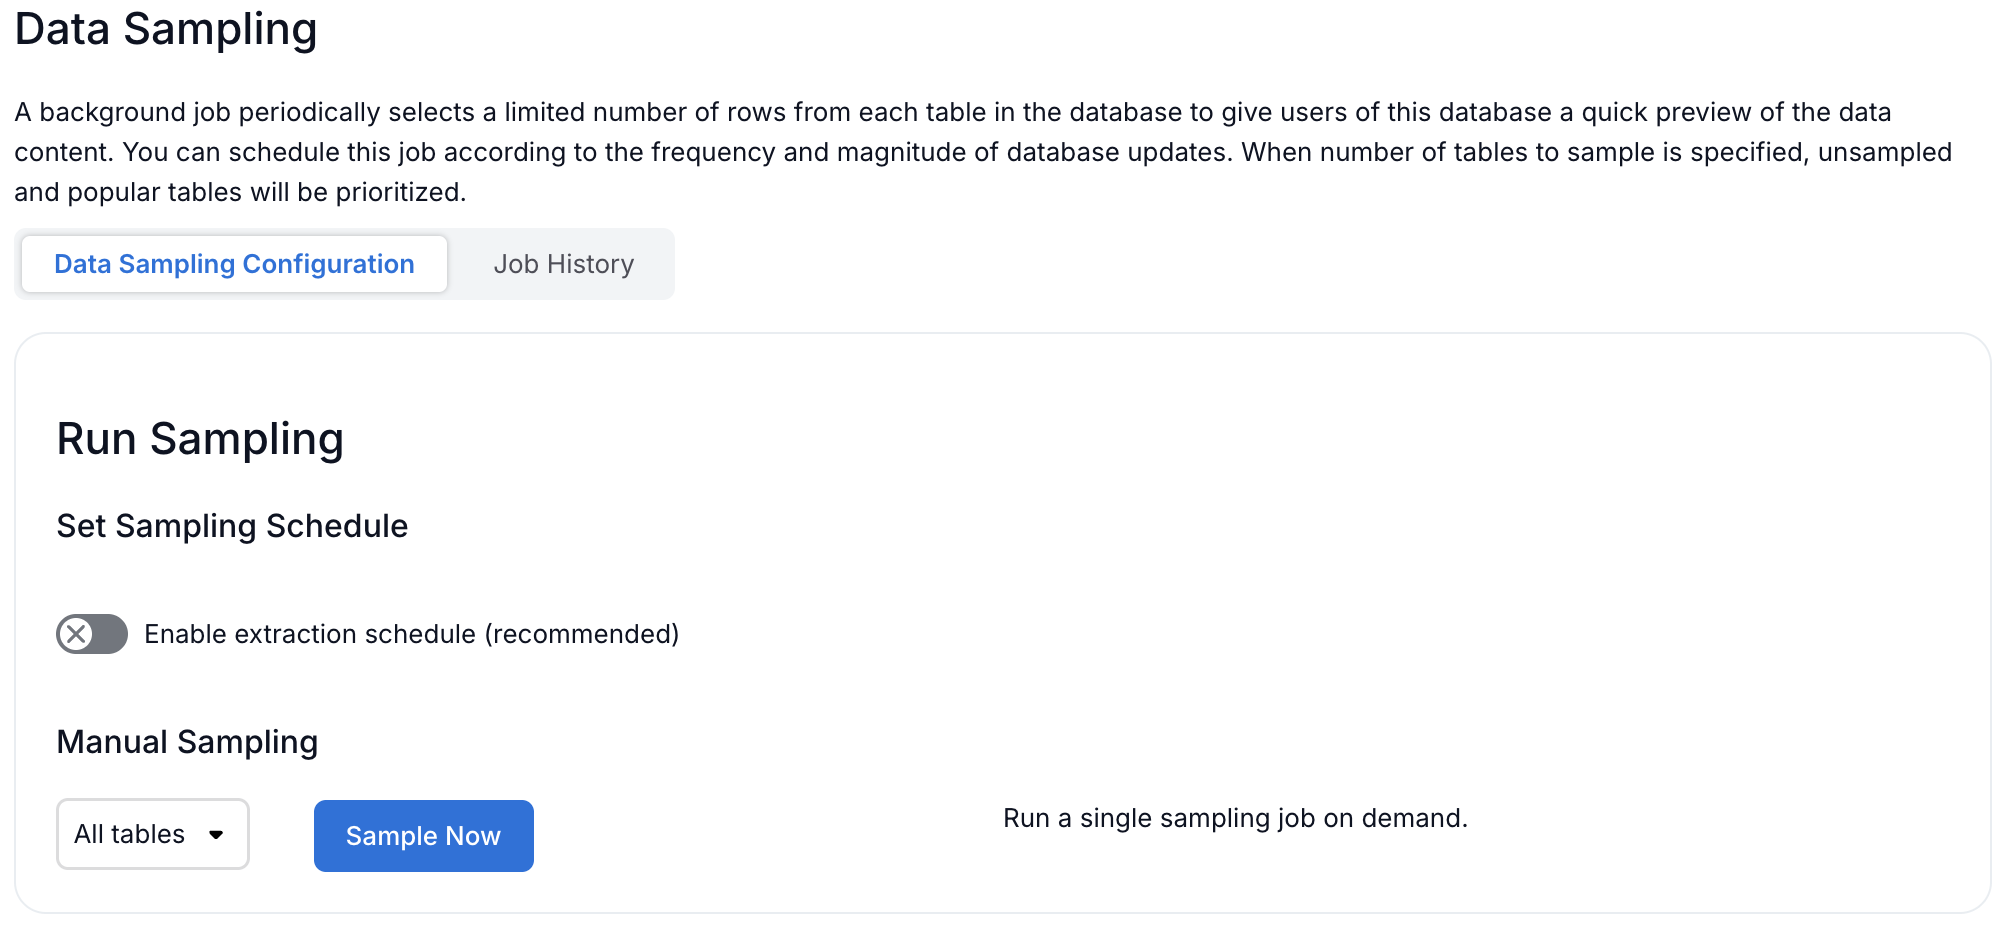The image size is (2004, 928).
Task: Click the Data Sampling page title
Action: 166,29
